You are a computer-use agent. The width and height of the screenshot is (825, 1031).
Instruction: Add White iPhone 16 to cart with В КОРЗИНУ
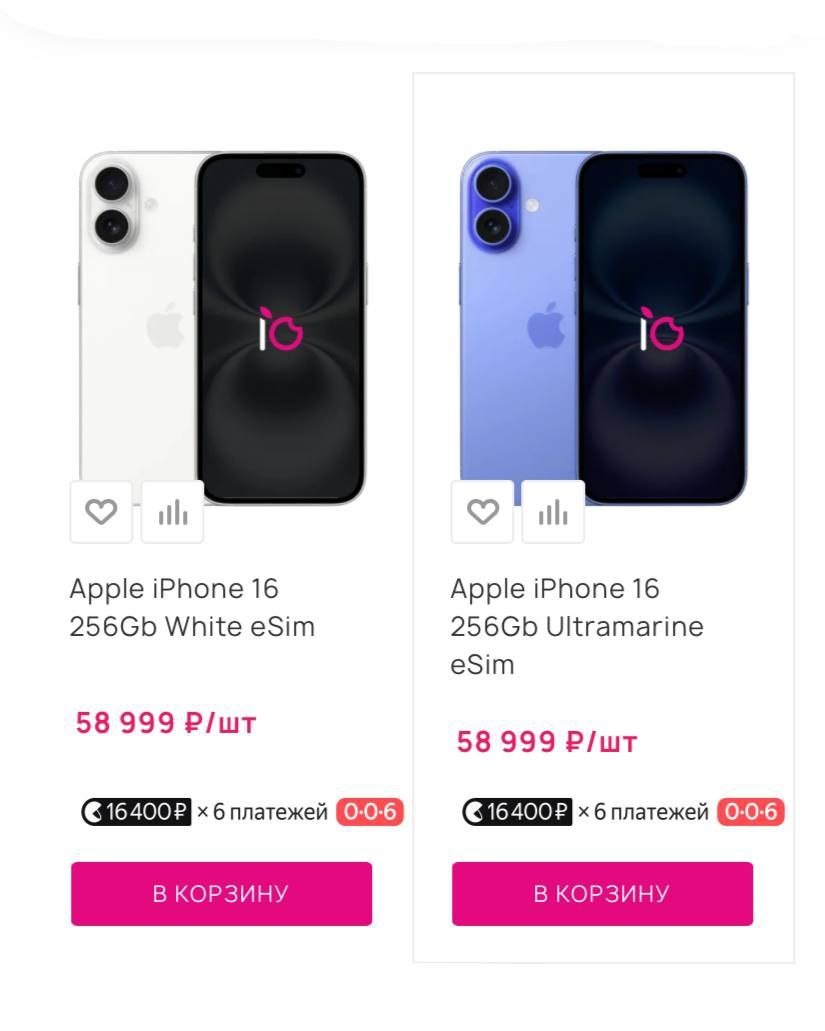pyautogui.click(x=222, y=894)
